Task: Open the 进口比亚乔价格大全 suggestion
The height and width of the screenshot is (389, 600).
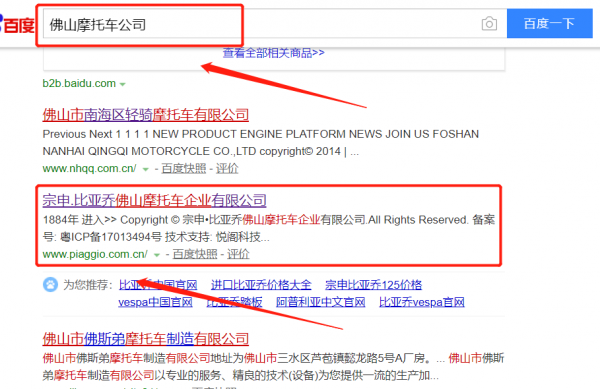Action: click(261, 285)
